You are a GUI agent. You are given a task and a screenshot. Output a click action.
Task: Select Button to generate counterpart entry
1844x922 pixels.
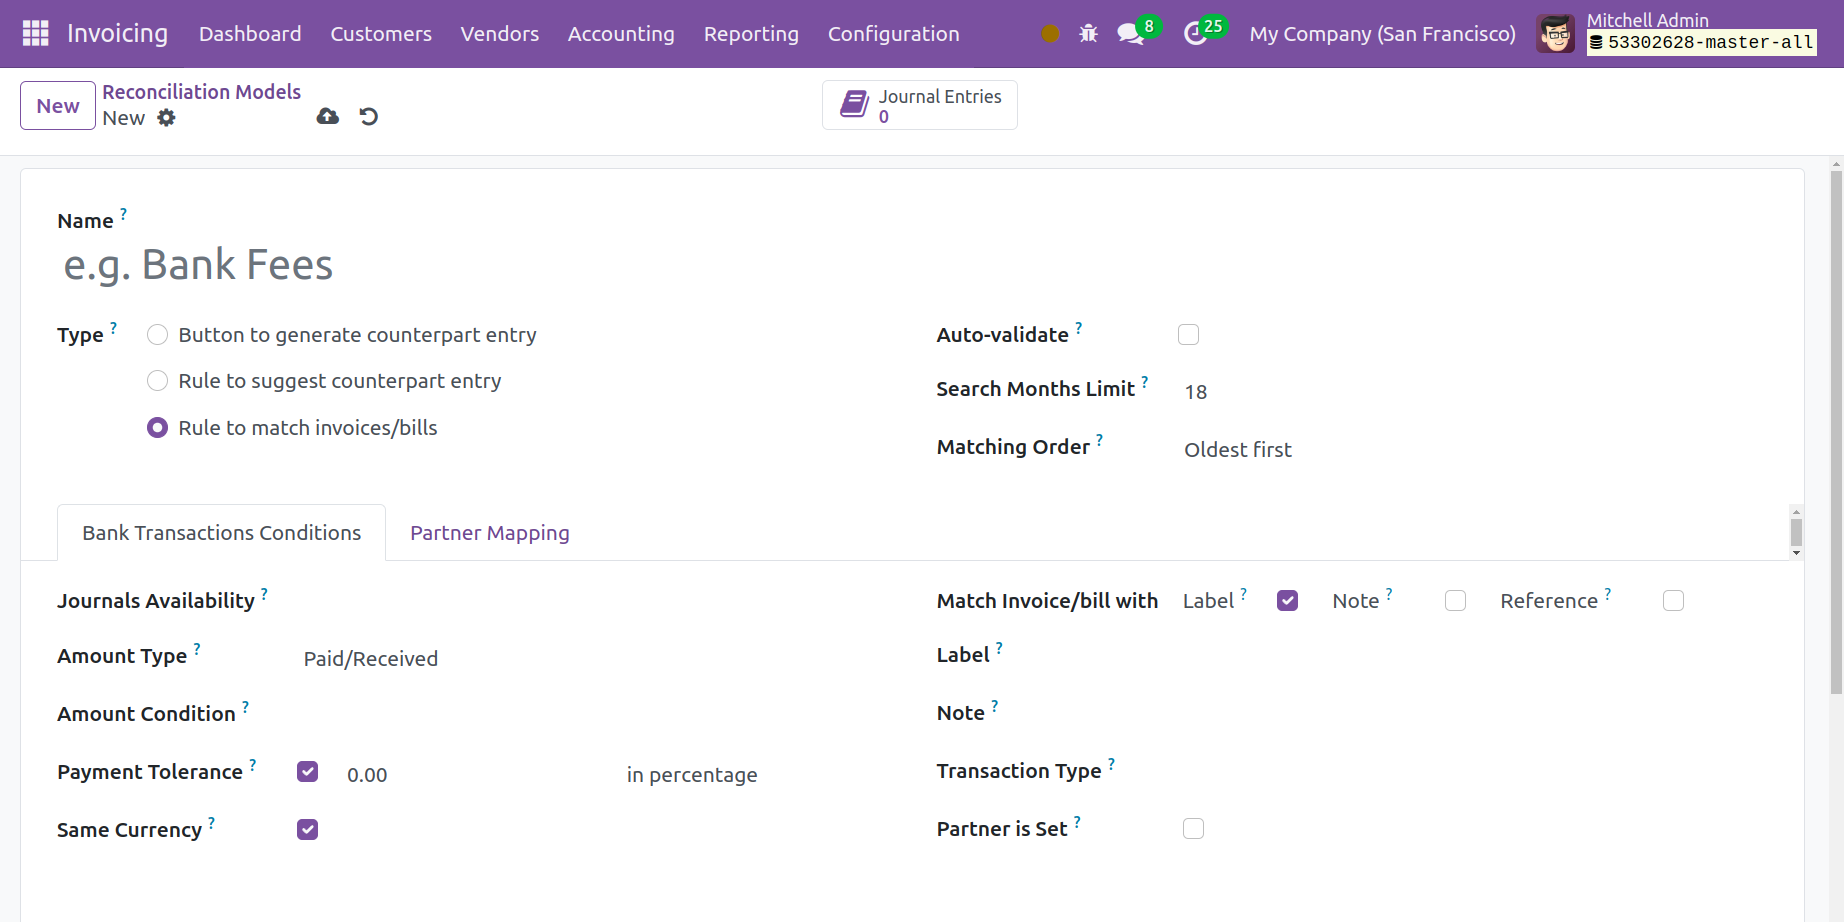[157, 335]
